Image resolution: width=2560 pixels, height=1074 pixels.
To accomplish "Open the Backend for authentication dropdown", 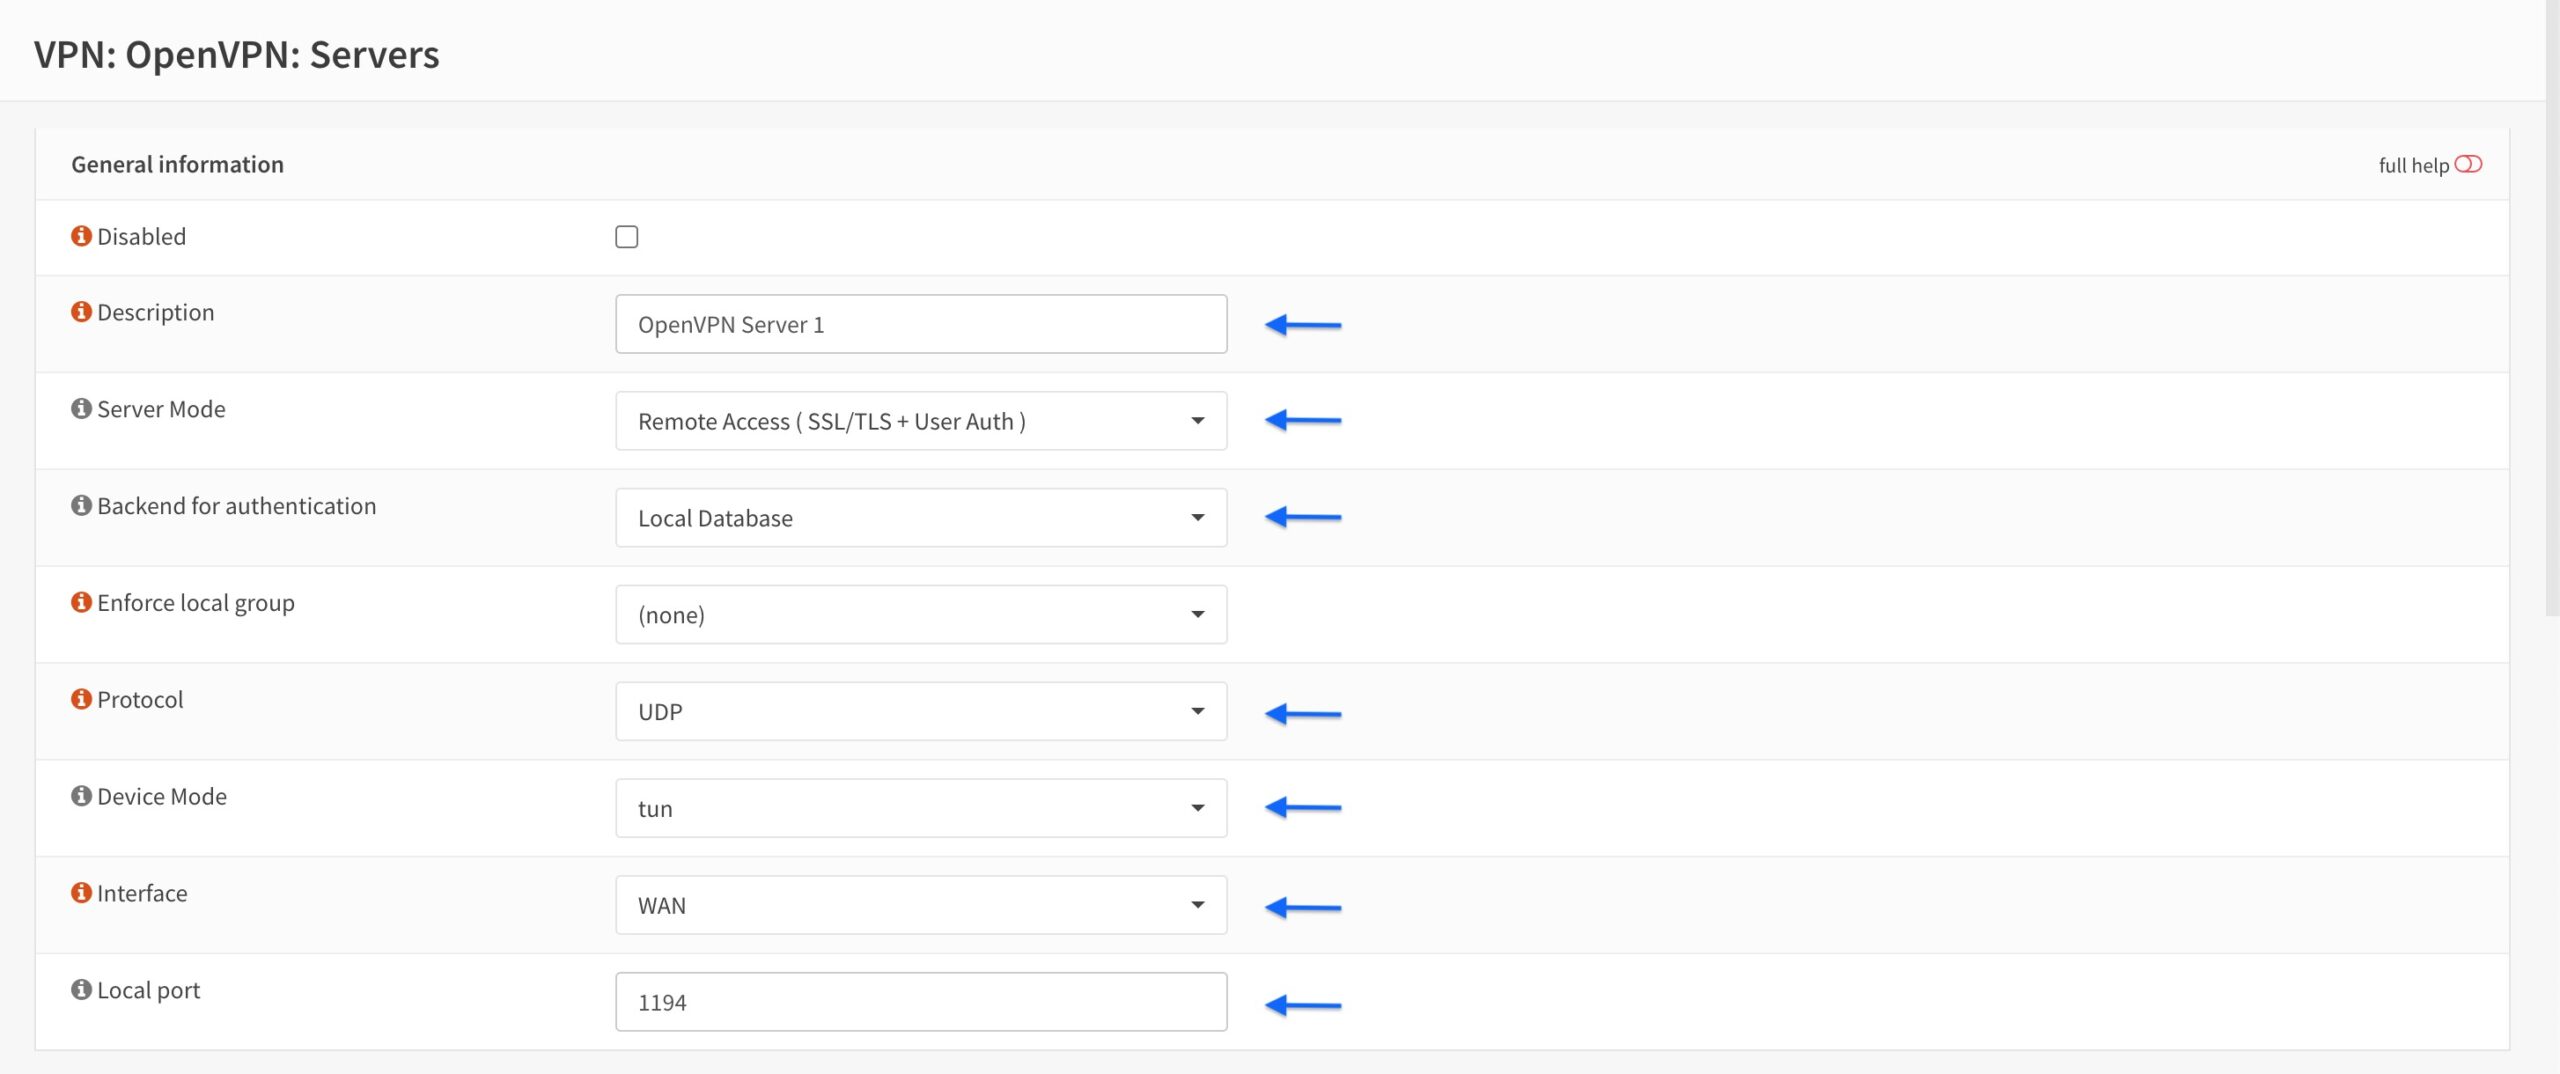I will pyautogui.click(x=1198, y=517).
